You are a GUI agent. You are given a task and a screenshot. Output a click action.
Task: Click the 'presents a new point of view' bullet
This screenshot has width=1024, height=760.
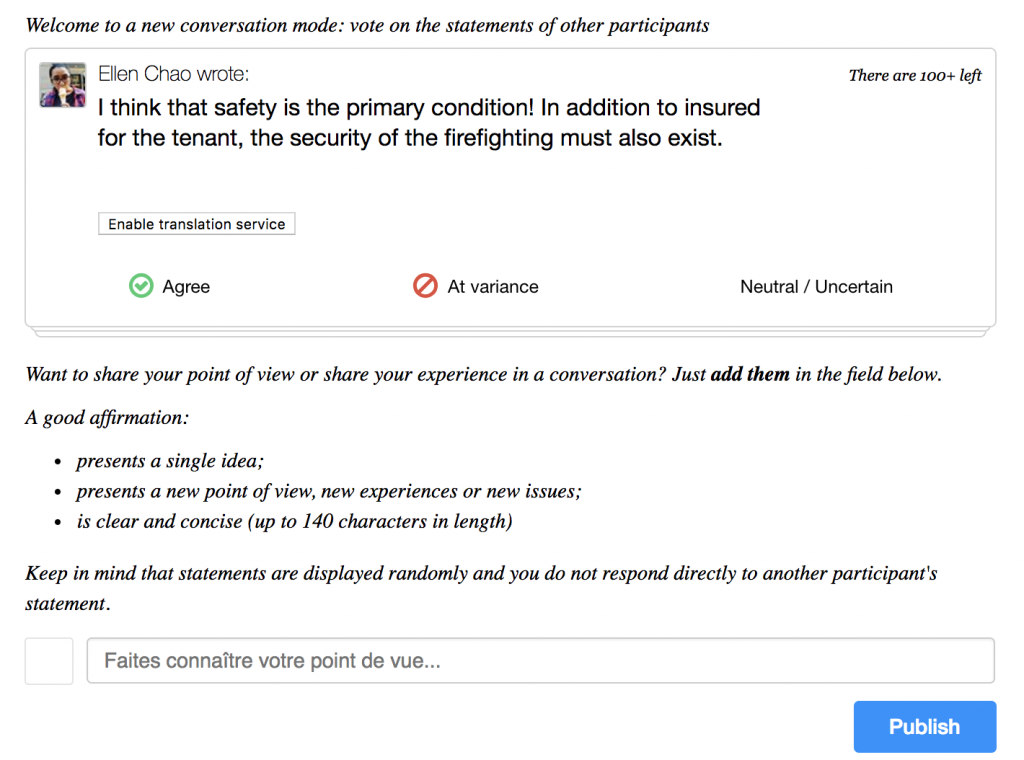[x=328, y=491]
